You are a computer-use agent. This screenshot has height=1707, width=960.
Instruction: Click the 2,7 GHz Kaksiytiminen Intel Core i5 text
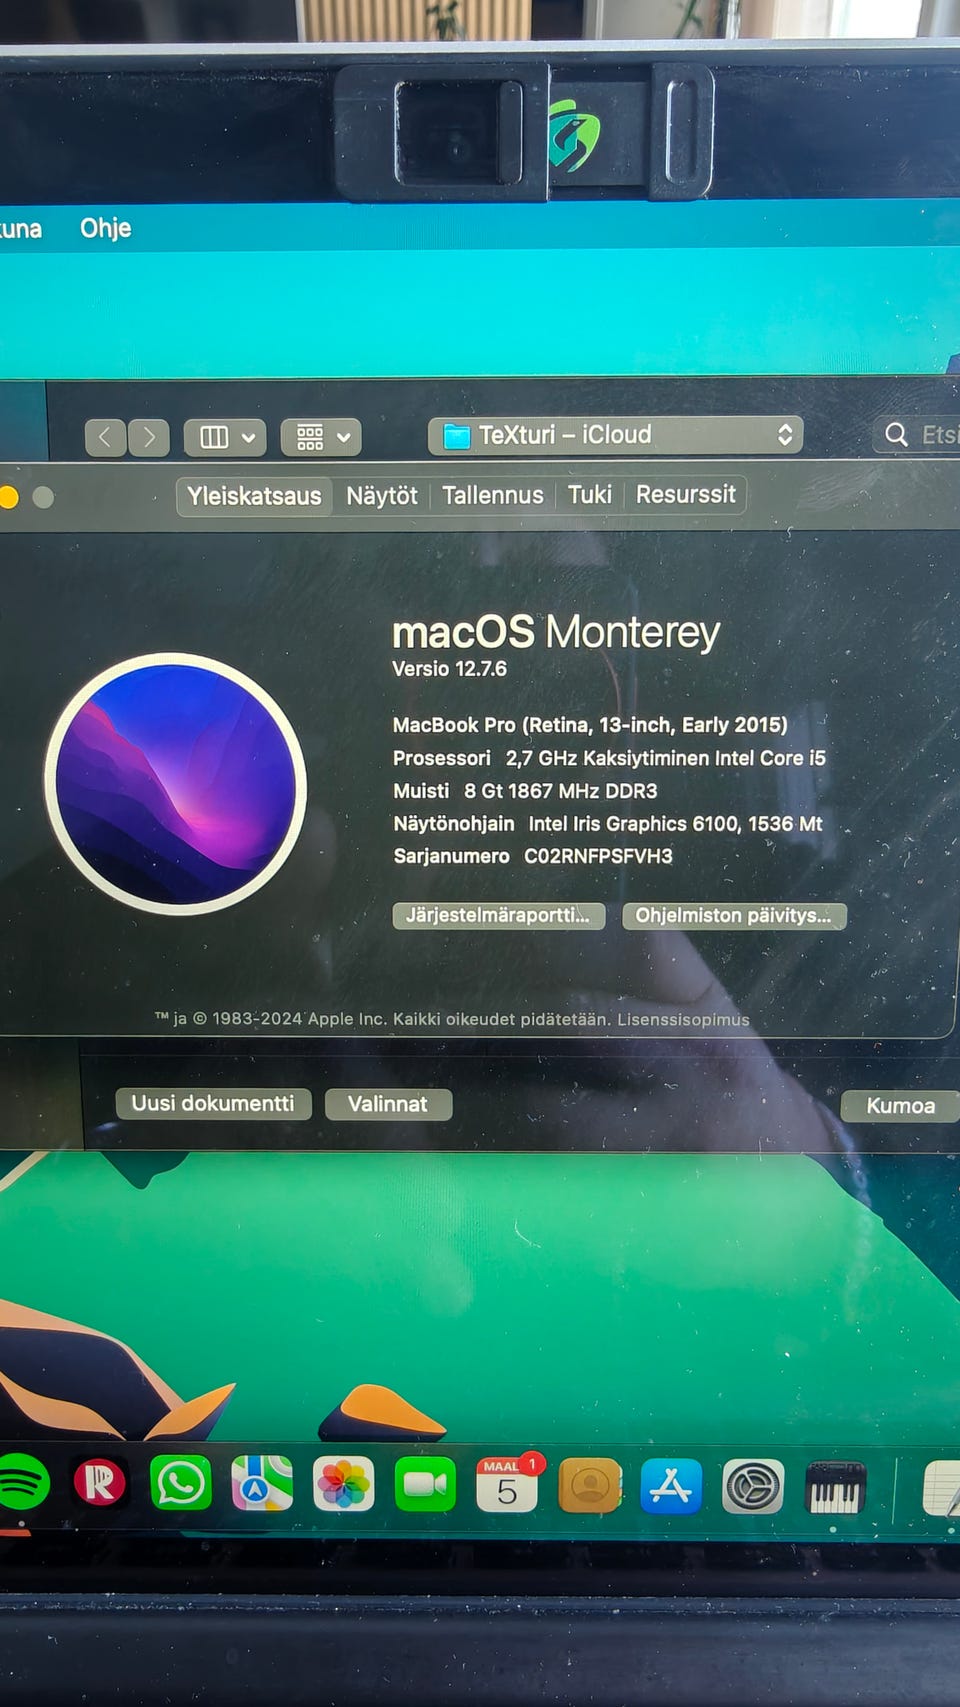[666, 758]
